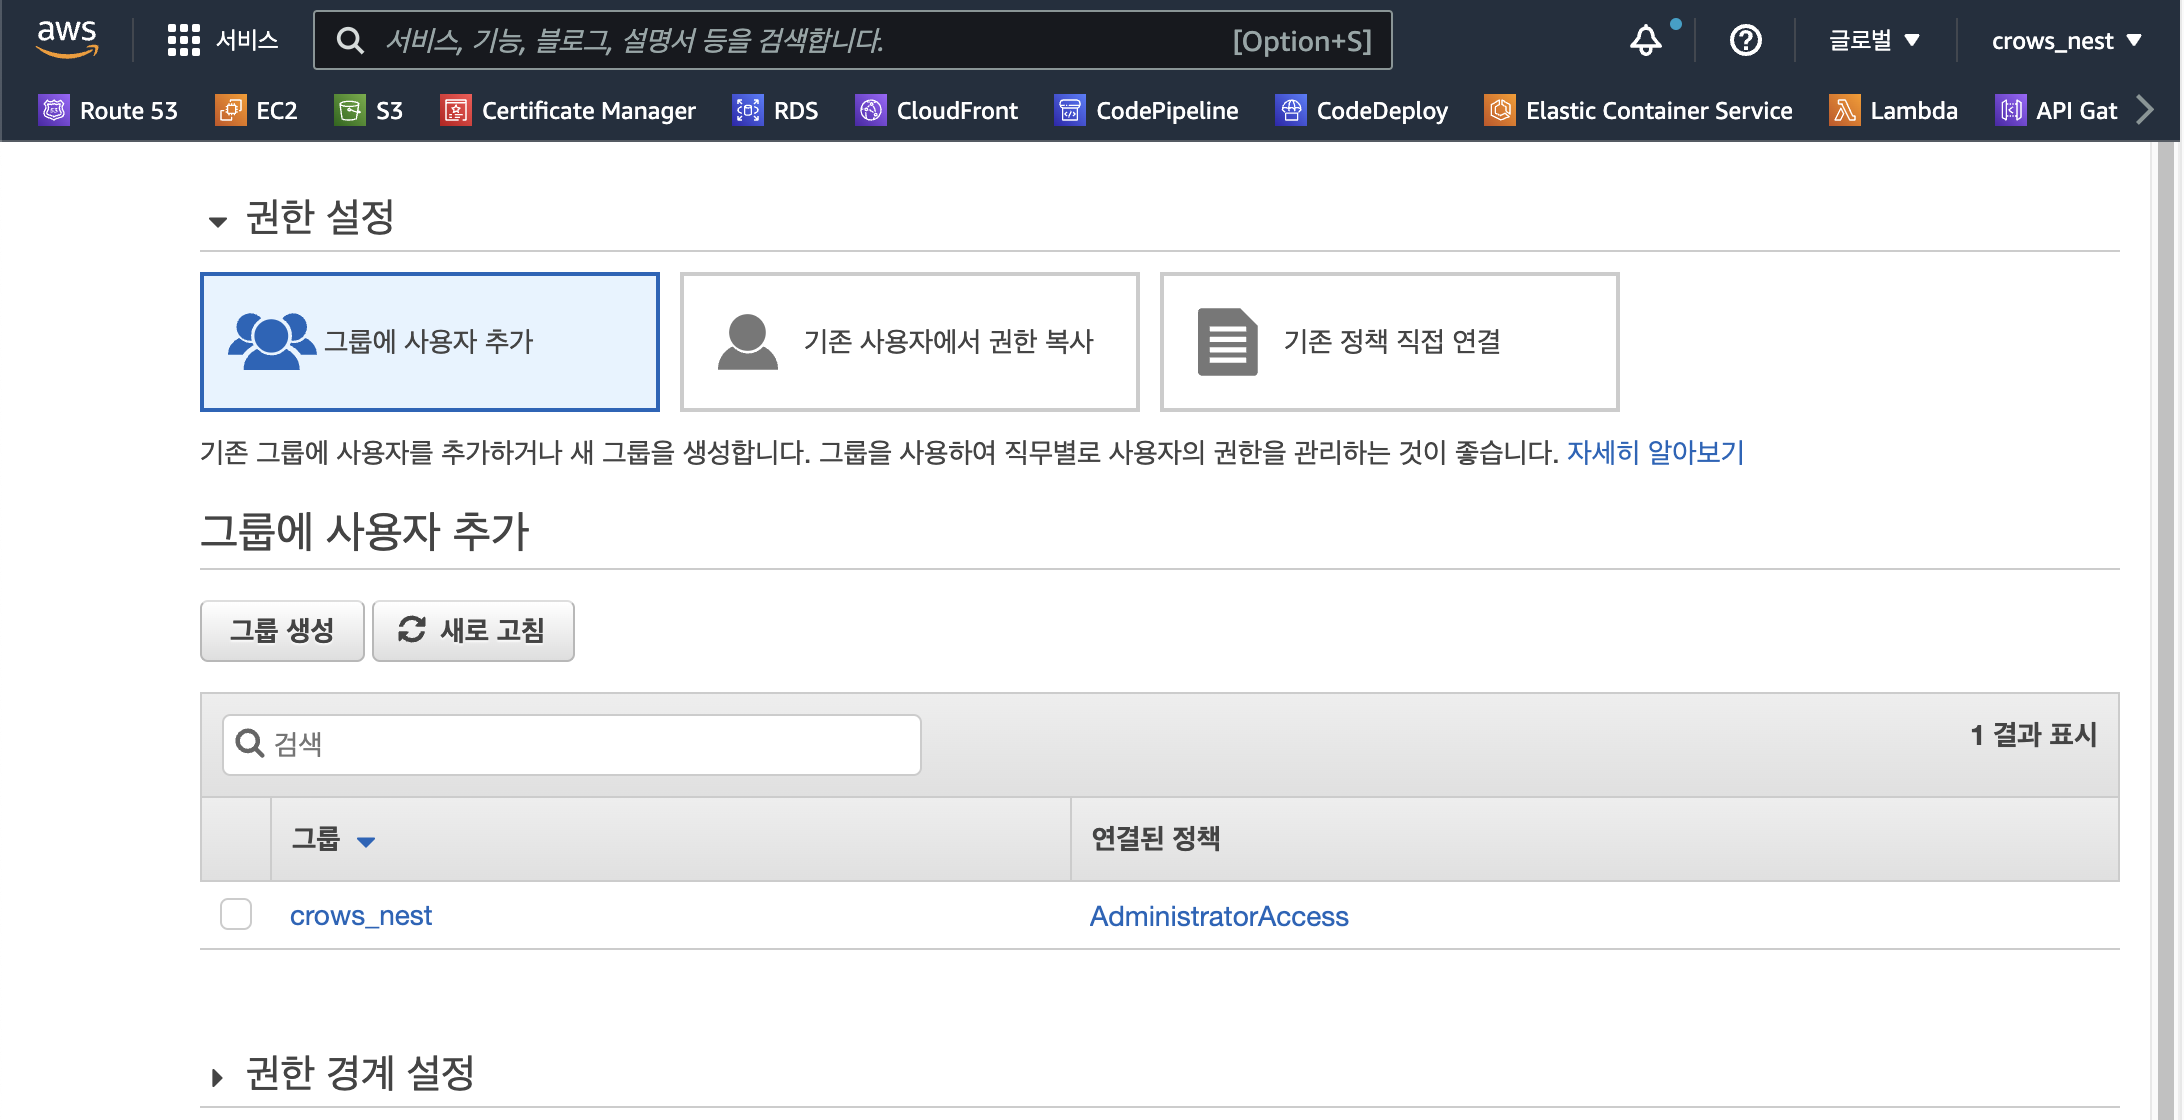Click the notifications bell icon
The image size is (2184, 1120).
pos(1645,41)
